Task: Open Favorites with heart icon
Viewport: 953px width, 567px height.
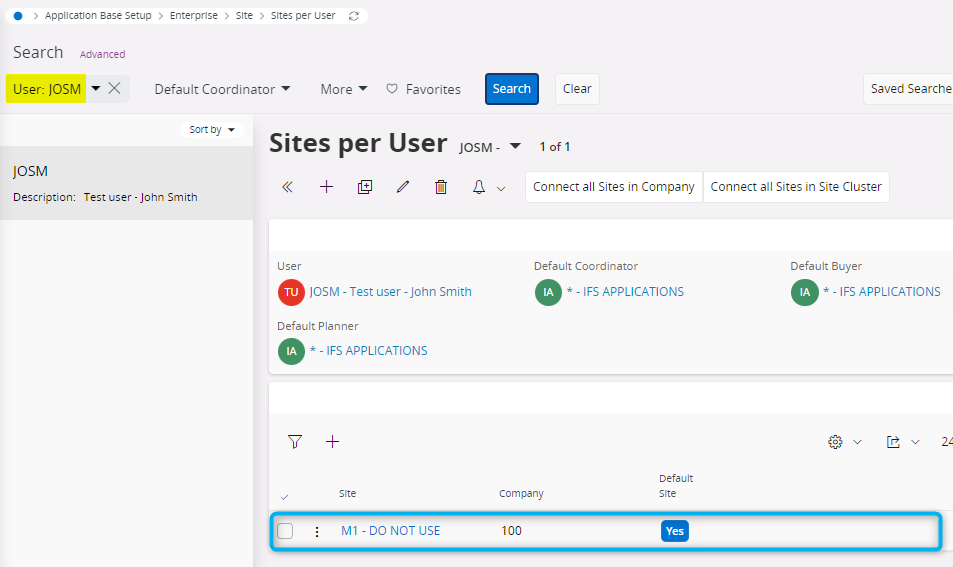Action: point(424,89)
